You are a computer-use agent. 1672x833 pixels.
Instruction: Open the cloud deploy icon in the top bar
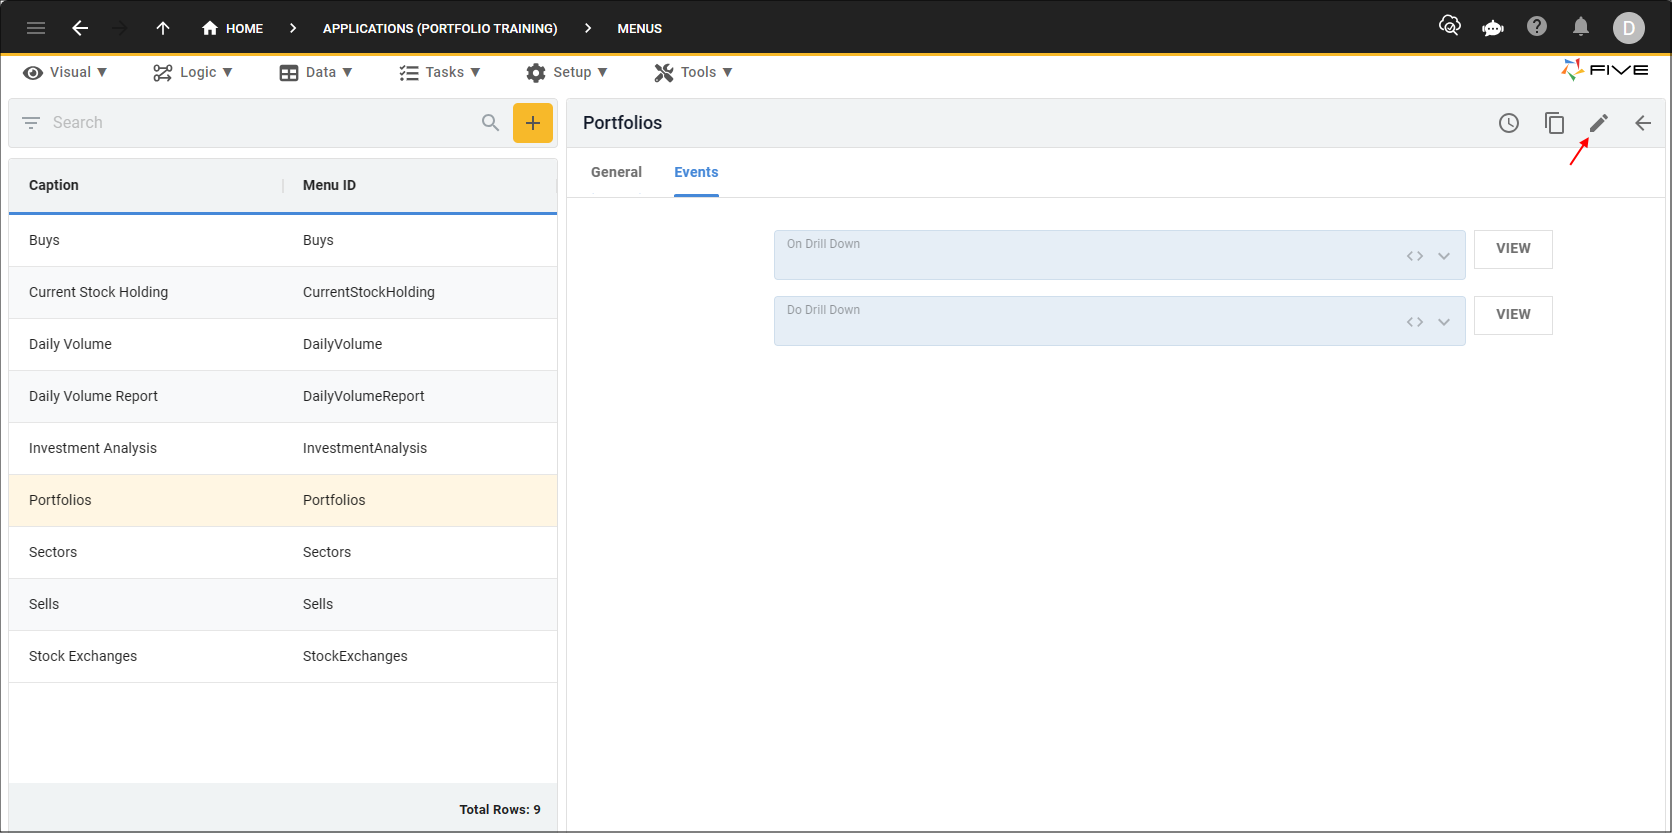1449,26
